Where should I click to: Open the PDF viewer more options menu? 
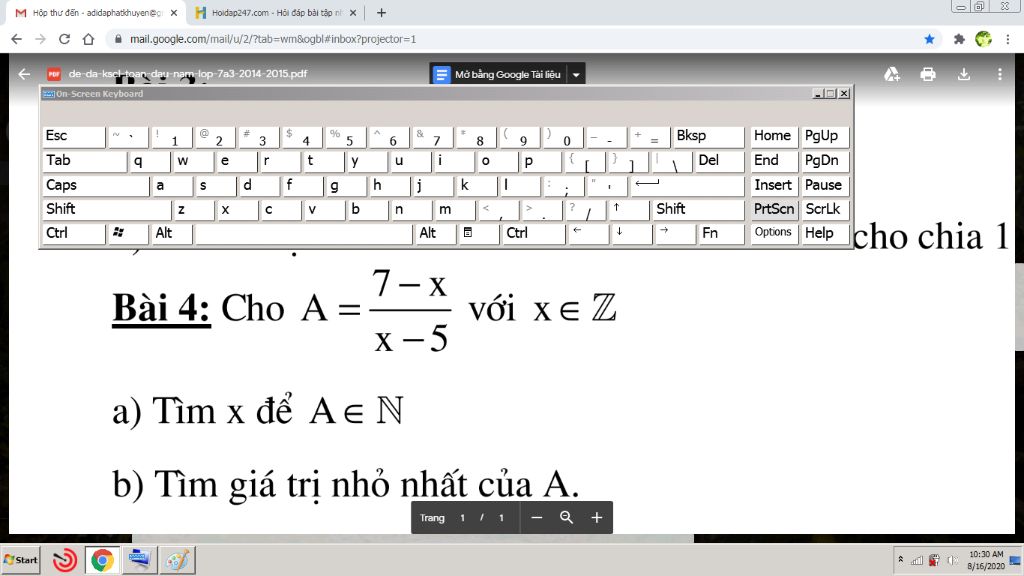(1000, 74)
